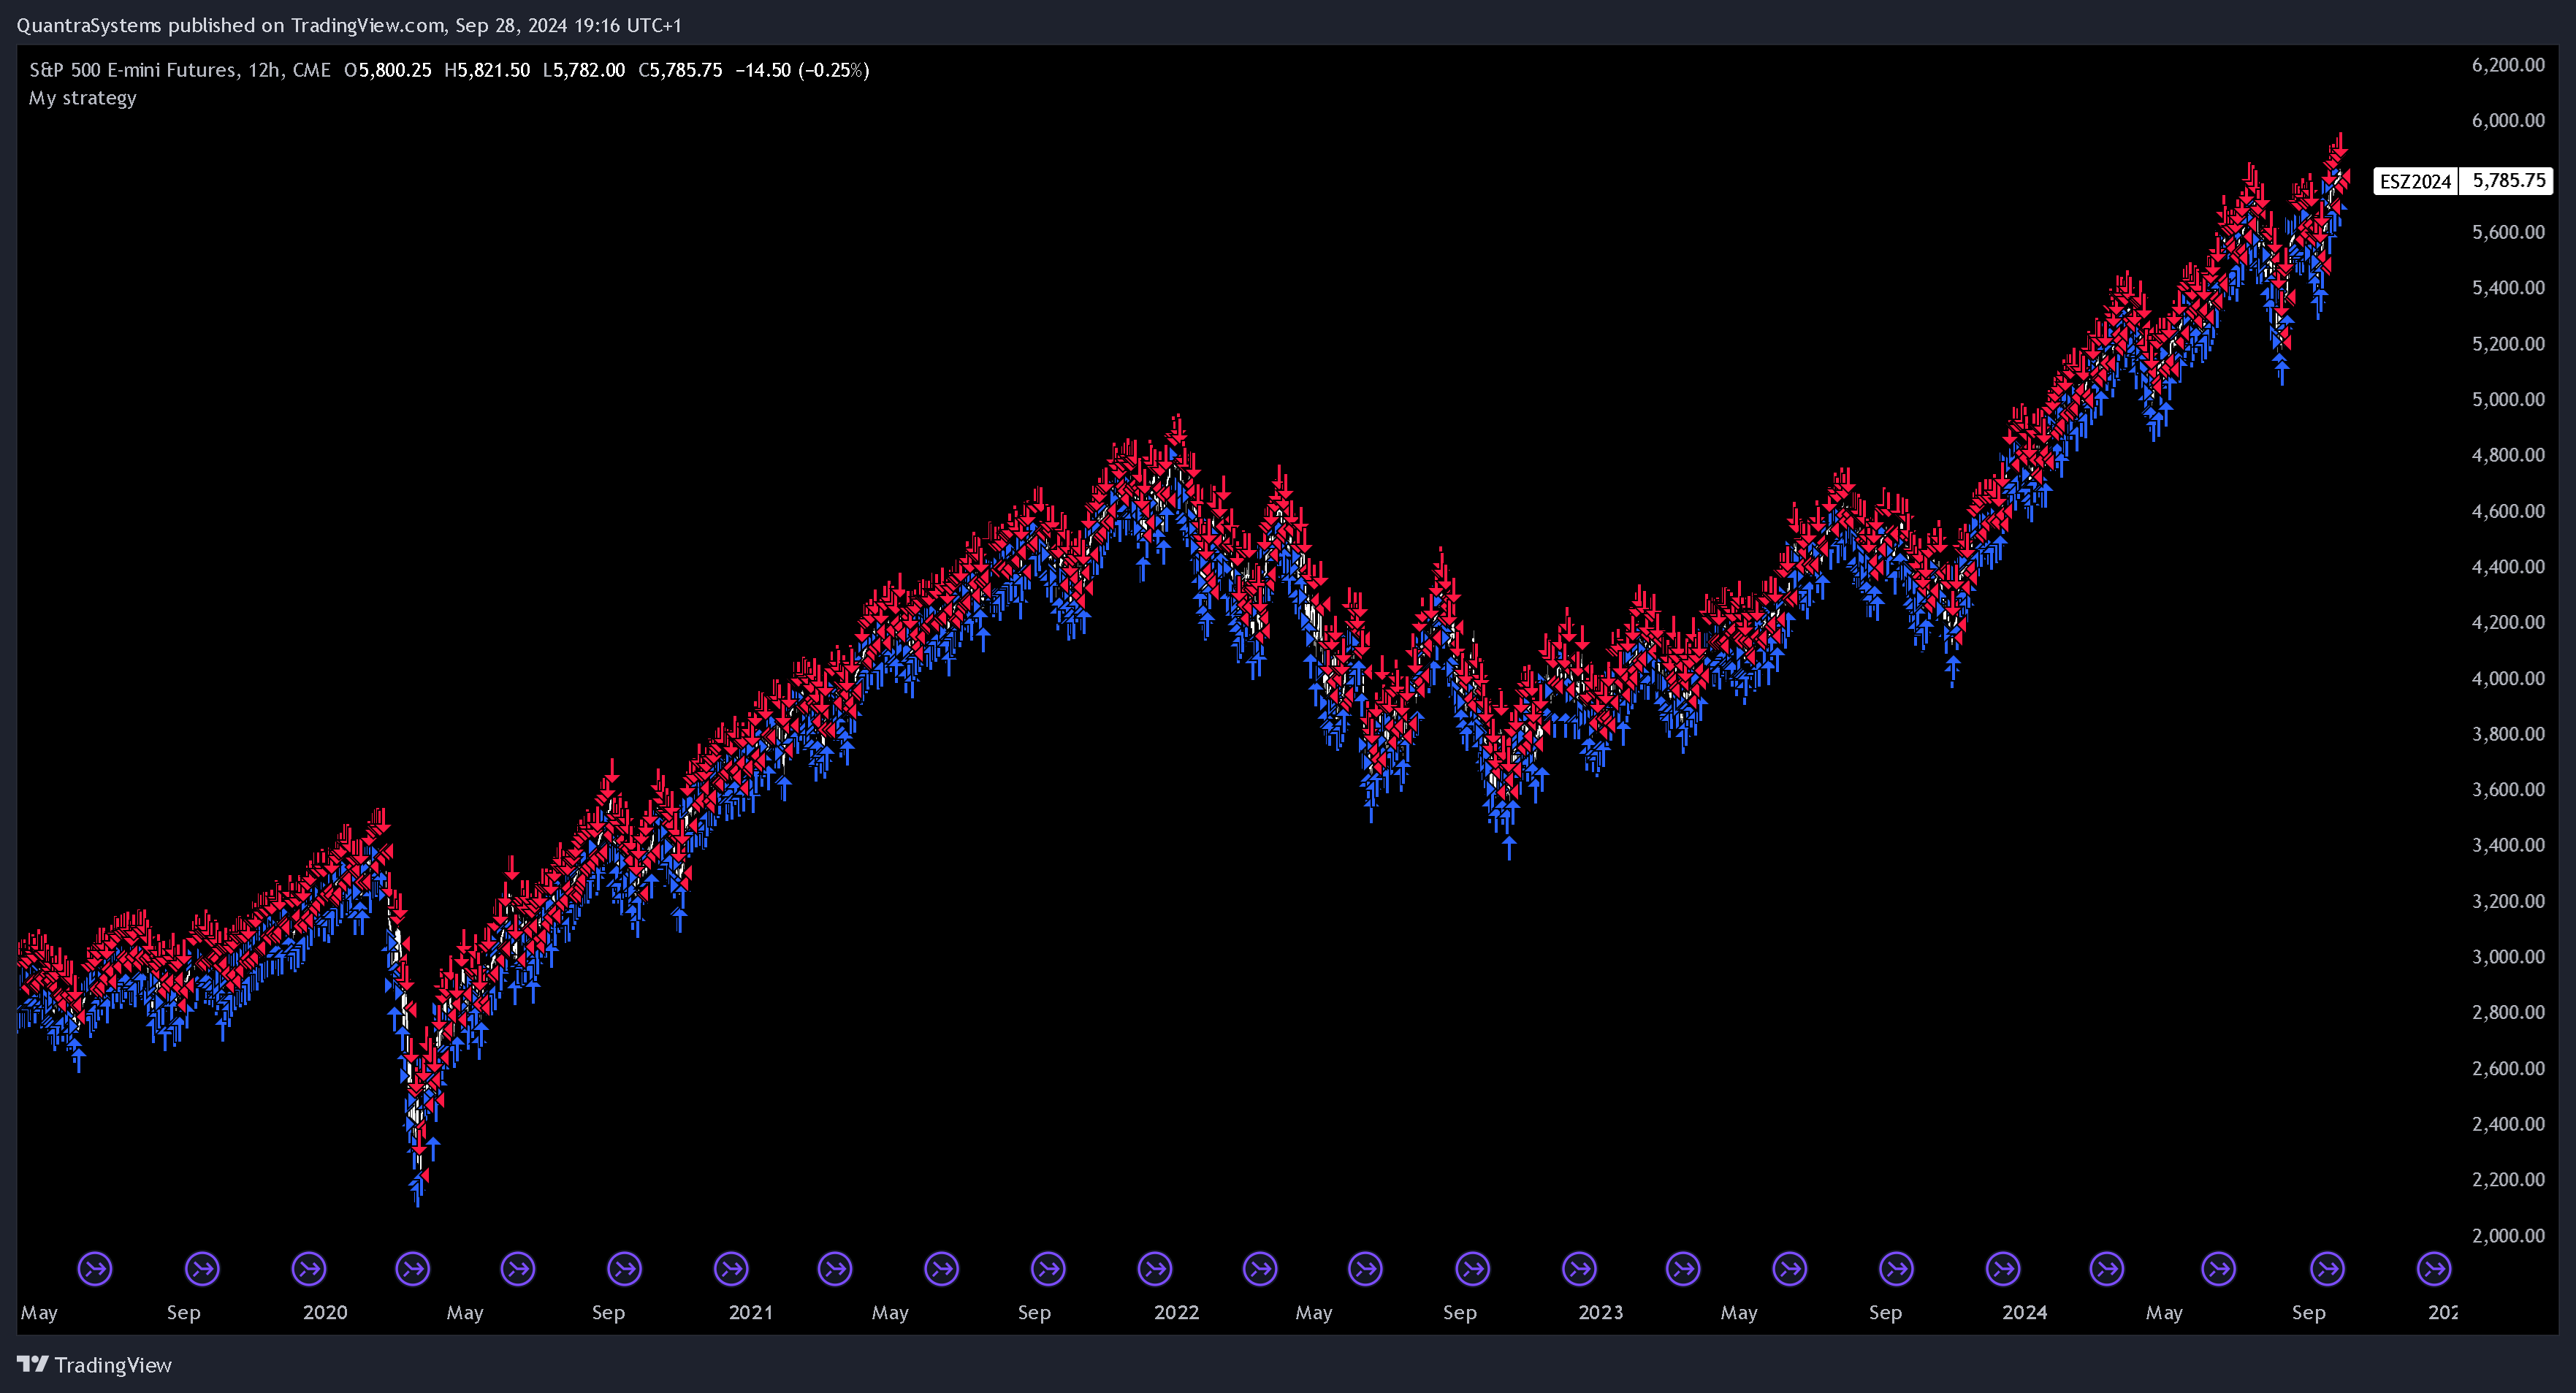
Task: Click the close value C5,785.75
Action: (680, 70)
